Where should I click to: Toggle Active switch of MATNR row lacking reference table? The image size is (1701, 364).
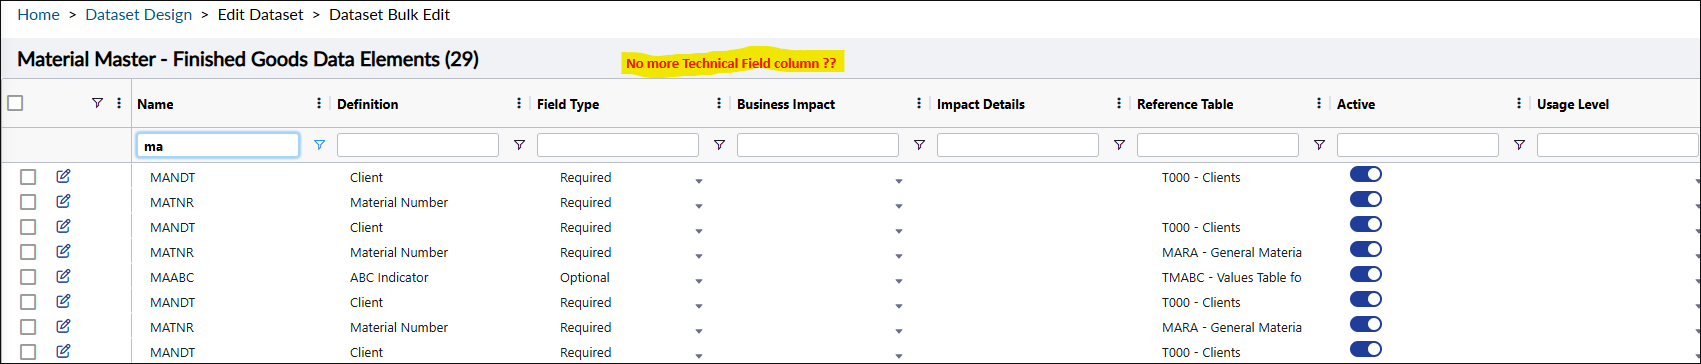pos(1366,199)
